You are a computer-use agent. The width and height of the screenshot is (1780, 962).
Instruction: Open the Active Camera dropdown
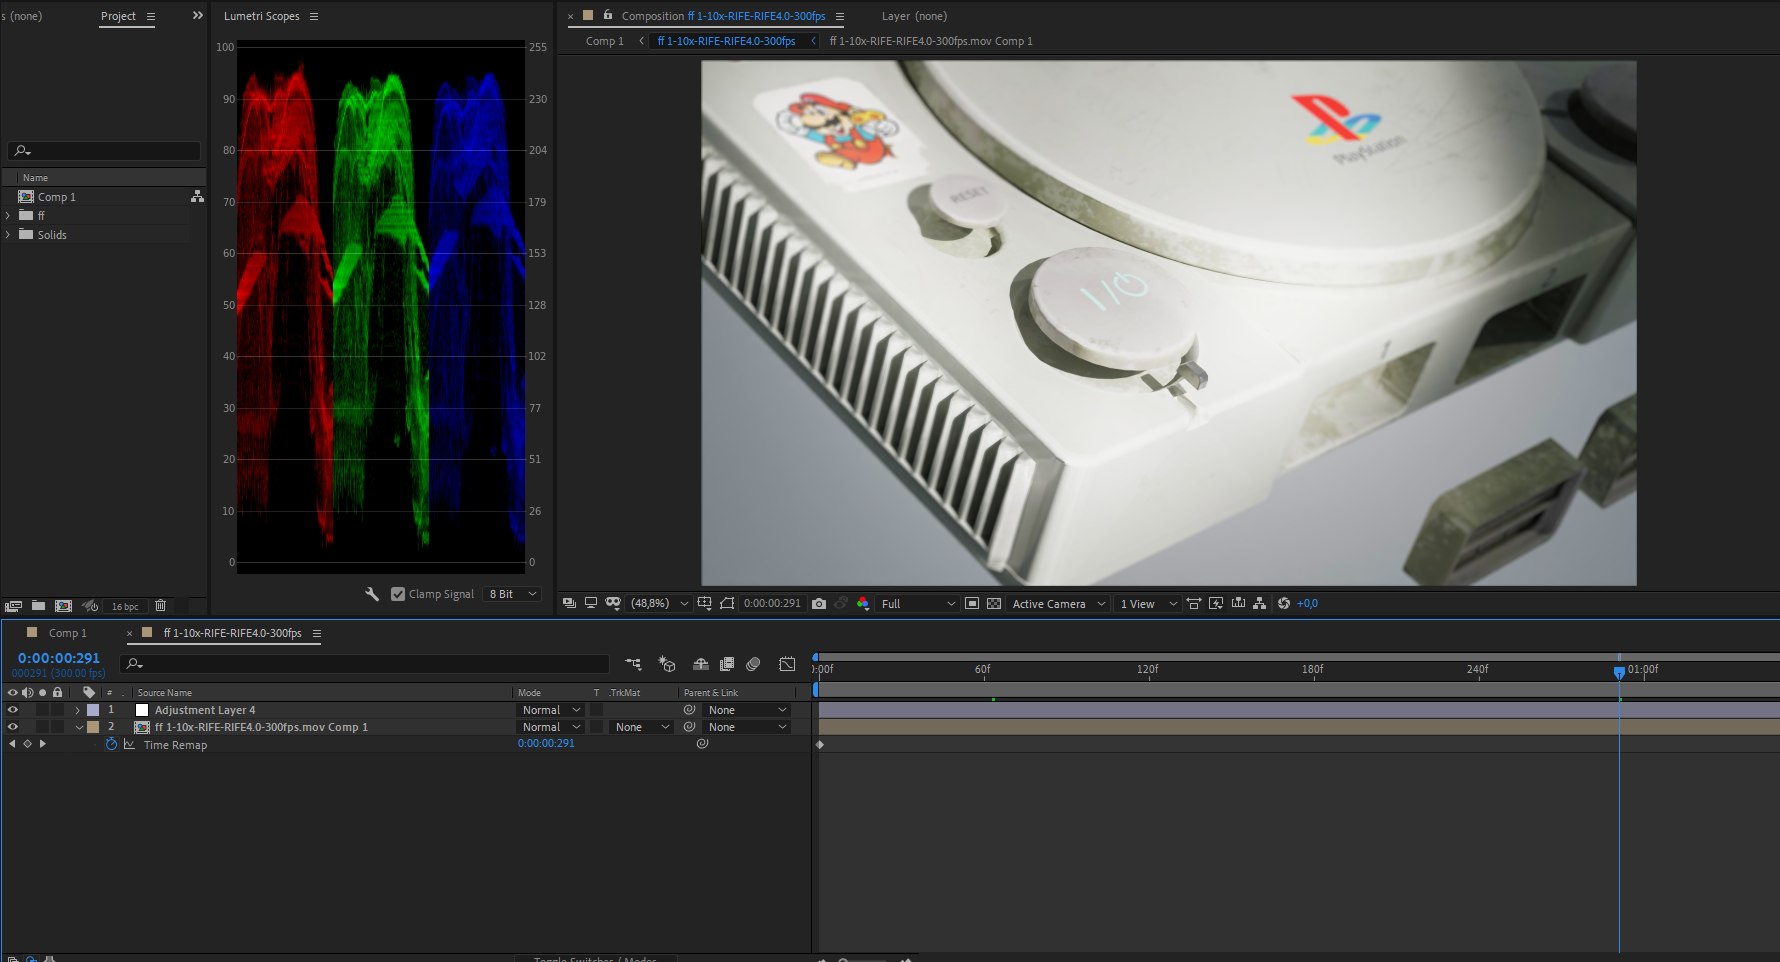tap(1058, 604)
